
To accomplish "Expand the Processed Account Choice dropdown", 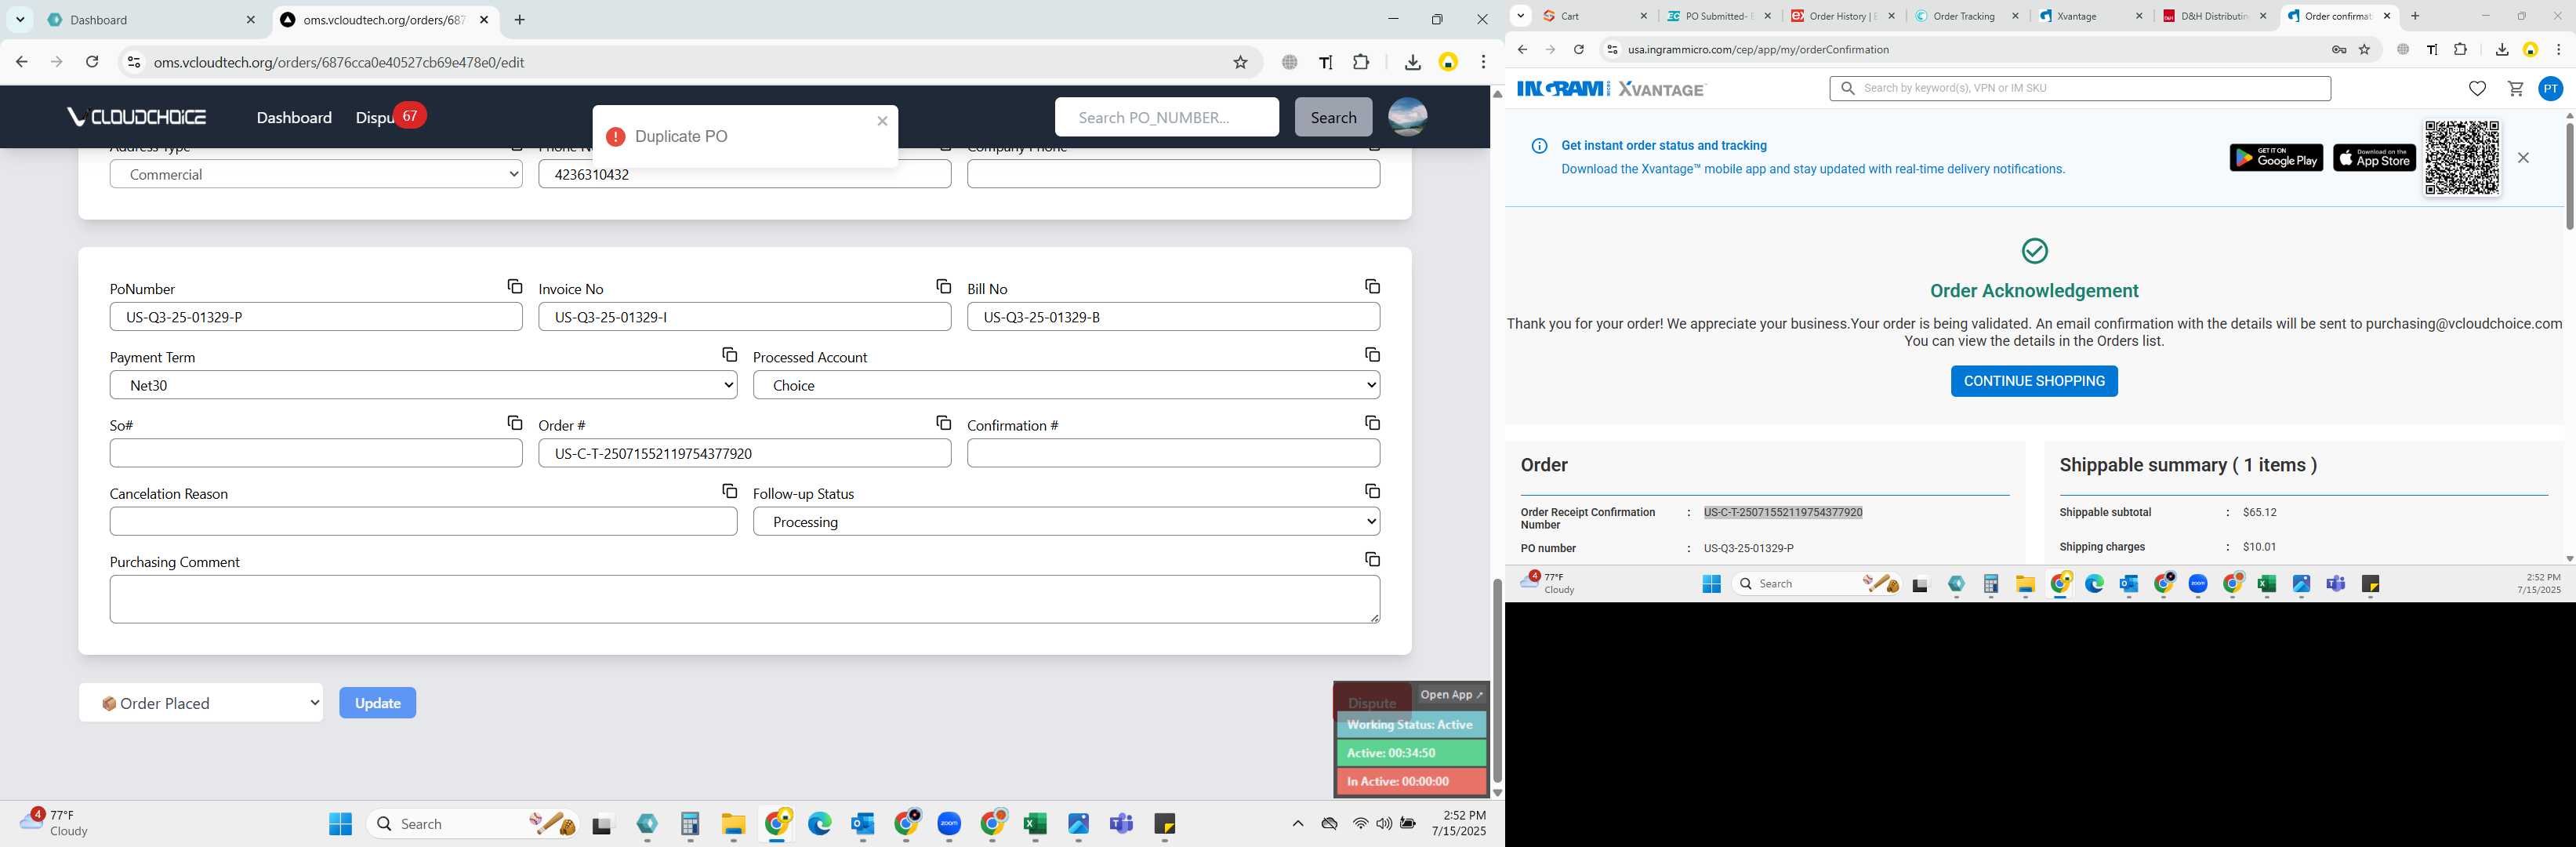I will pyautogui.click(x=1066, y=385).
